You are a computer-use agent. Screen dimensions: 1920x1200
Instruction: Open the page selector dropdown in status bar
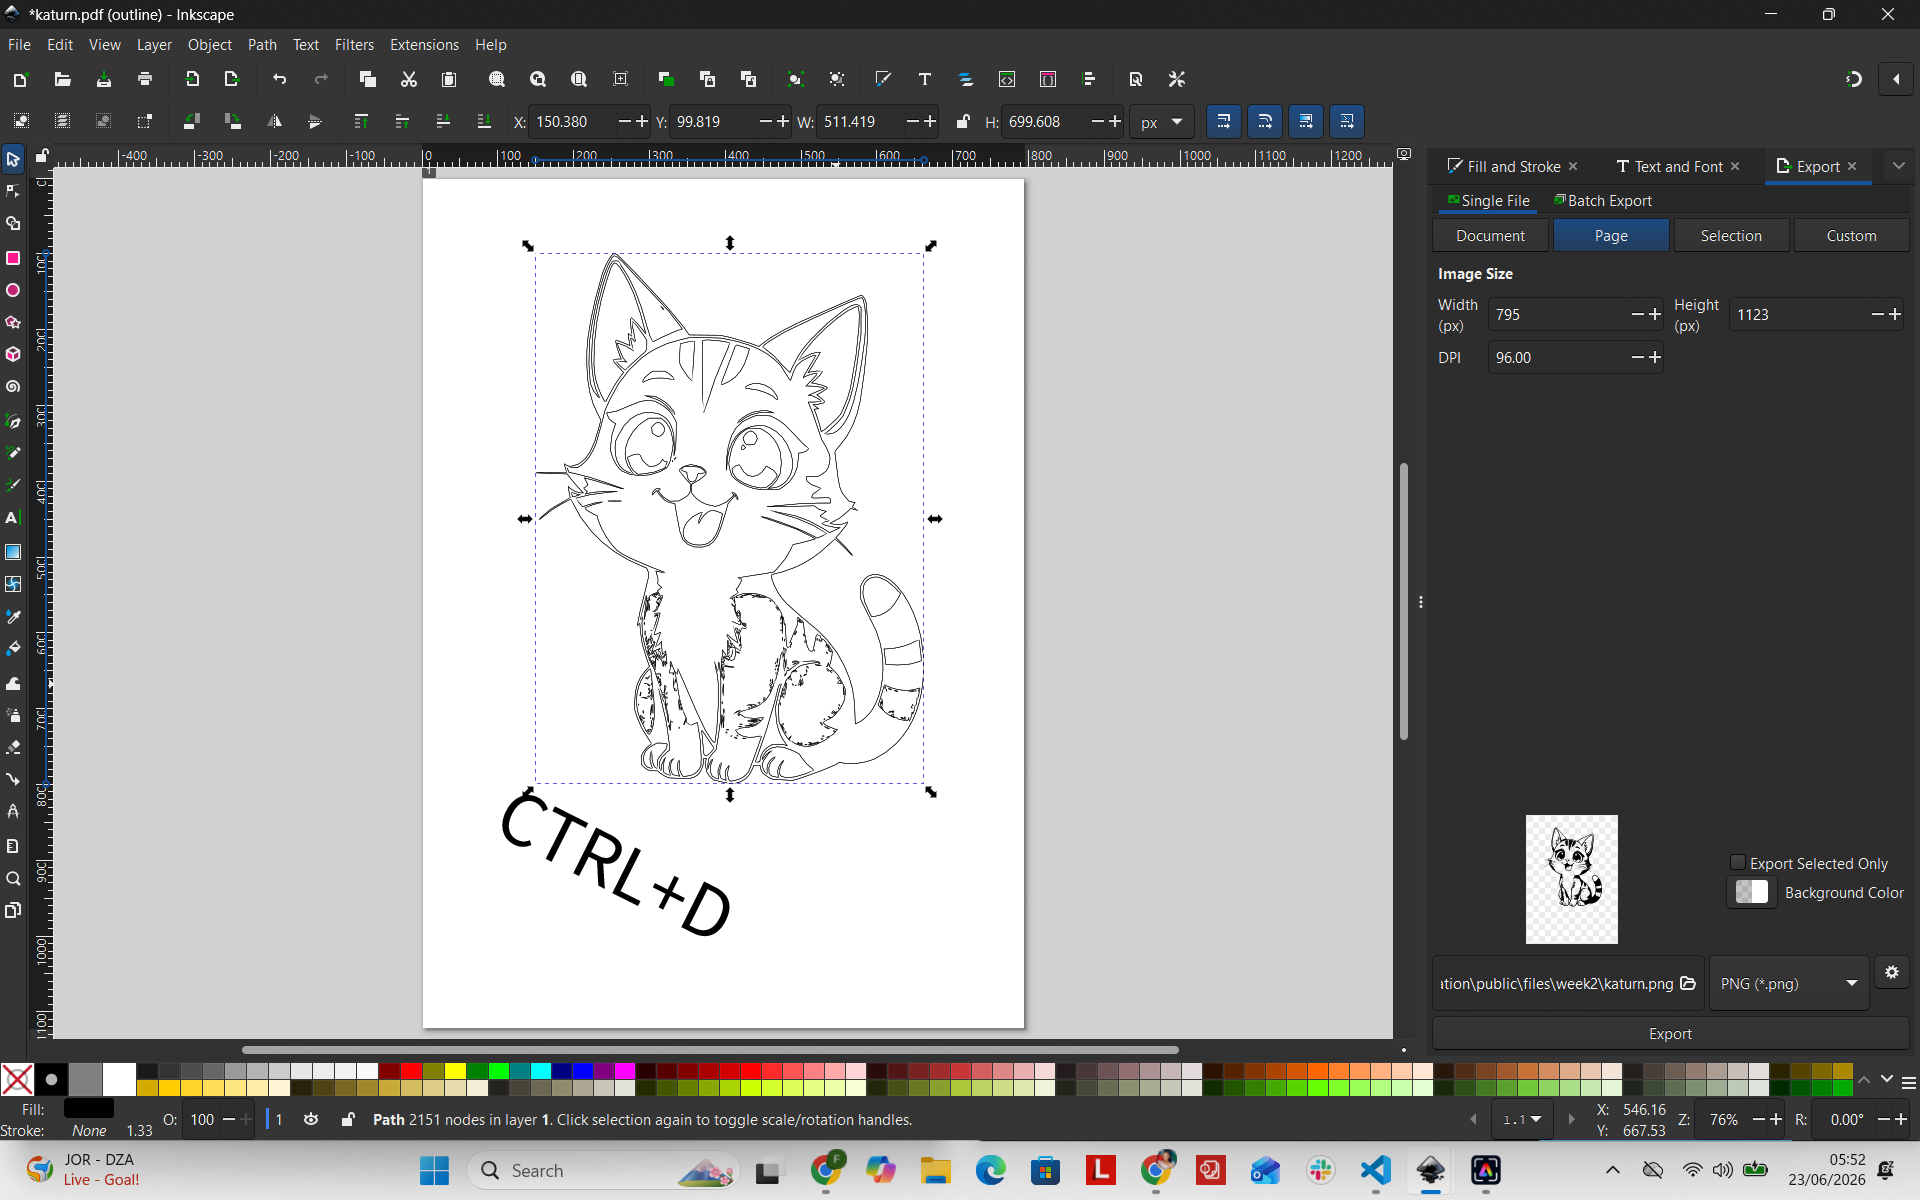1522,1119
